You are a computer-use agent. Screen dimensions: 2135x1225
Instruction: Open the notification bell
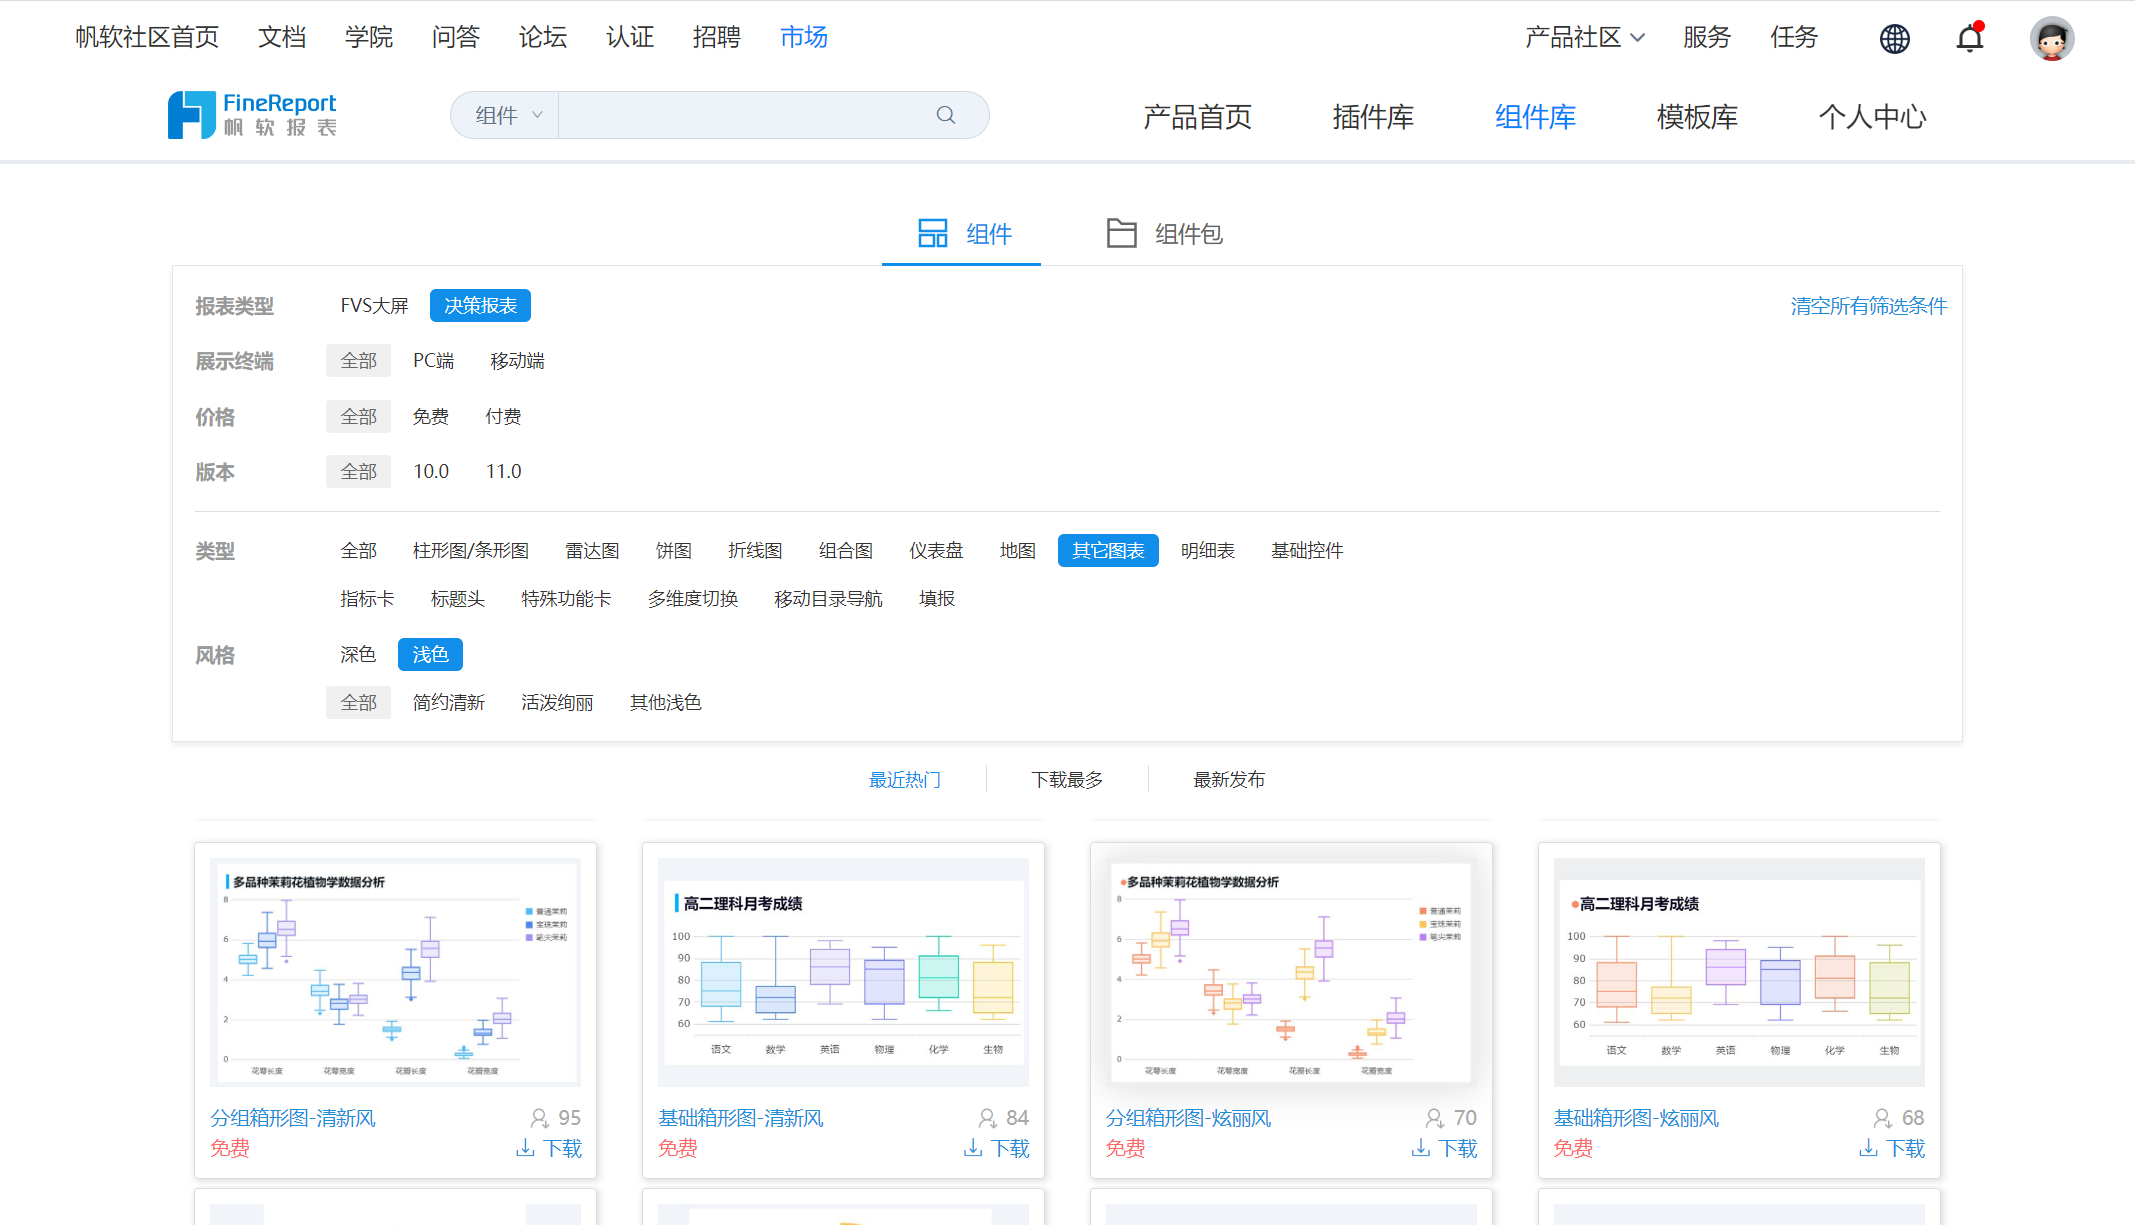click(1969, 38)
